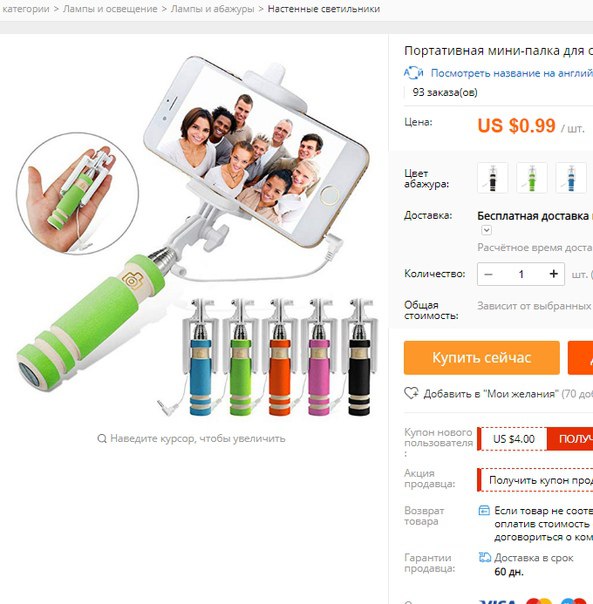Click Посмотреть название на английском link

click(x=512, y=73)
